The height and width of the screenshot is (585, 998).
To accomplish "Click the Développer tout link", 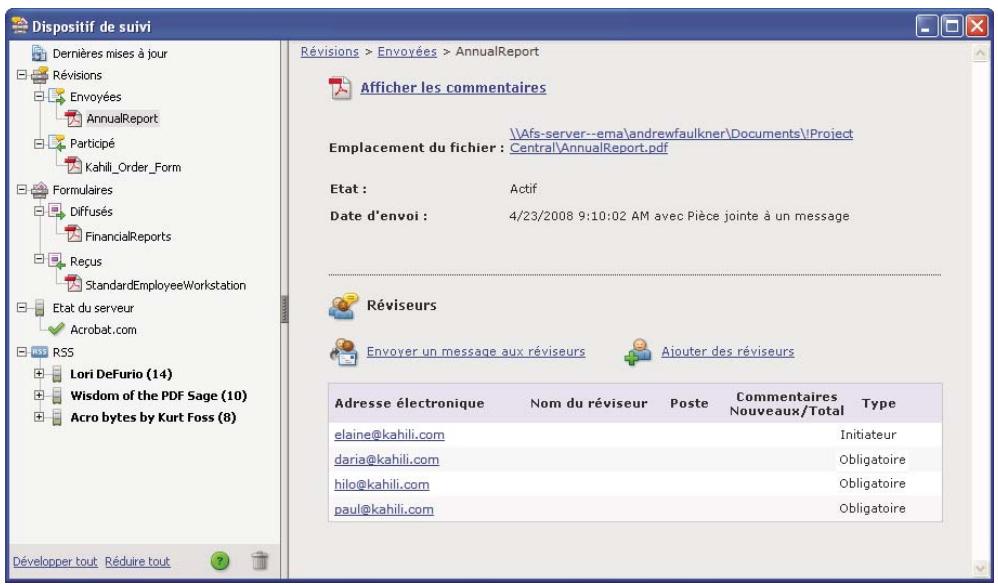I will pyautogui.click(x=54, y=562).
